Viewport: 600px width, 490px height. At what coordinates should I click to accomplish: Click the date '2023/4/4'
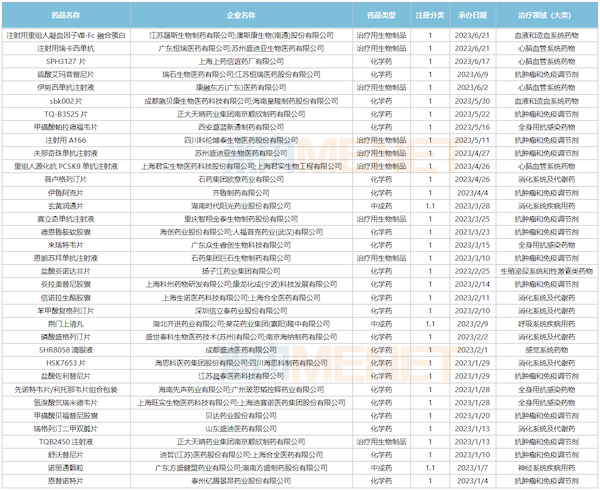[473, 193]
